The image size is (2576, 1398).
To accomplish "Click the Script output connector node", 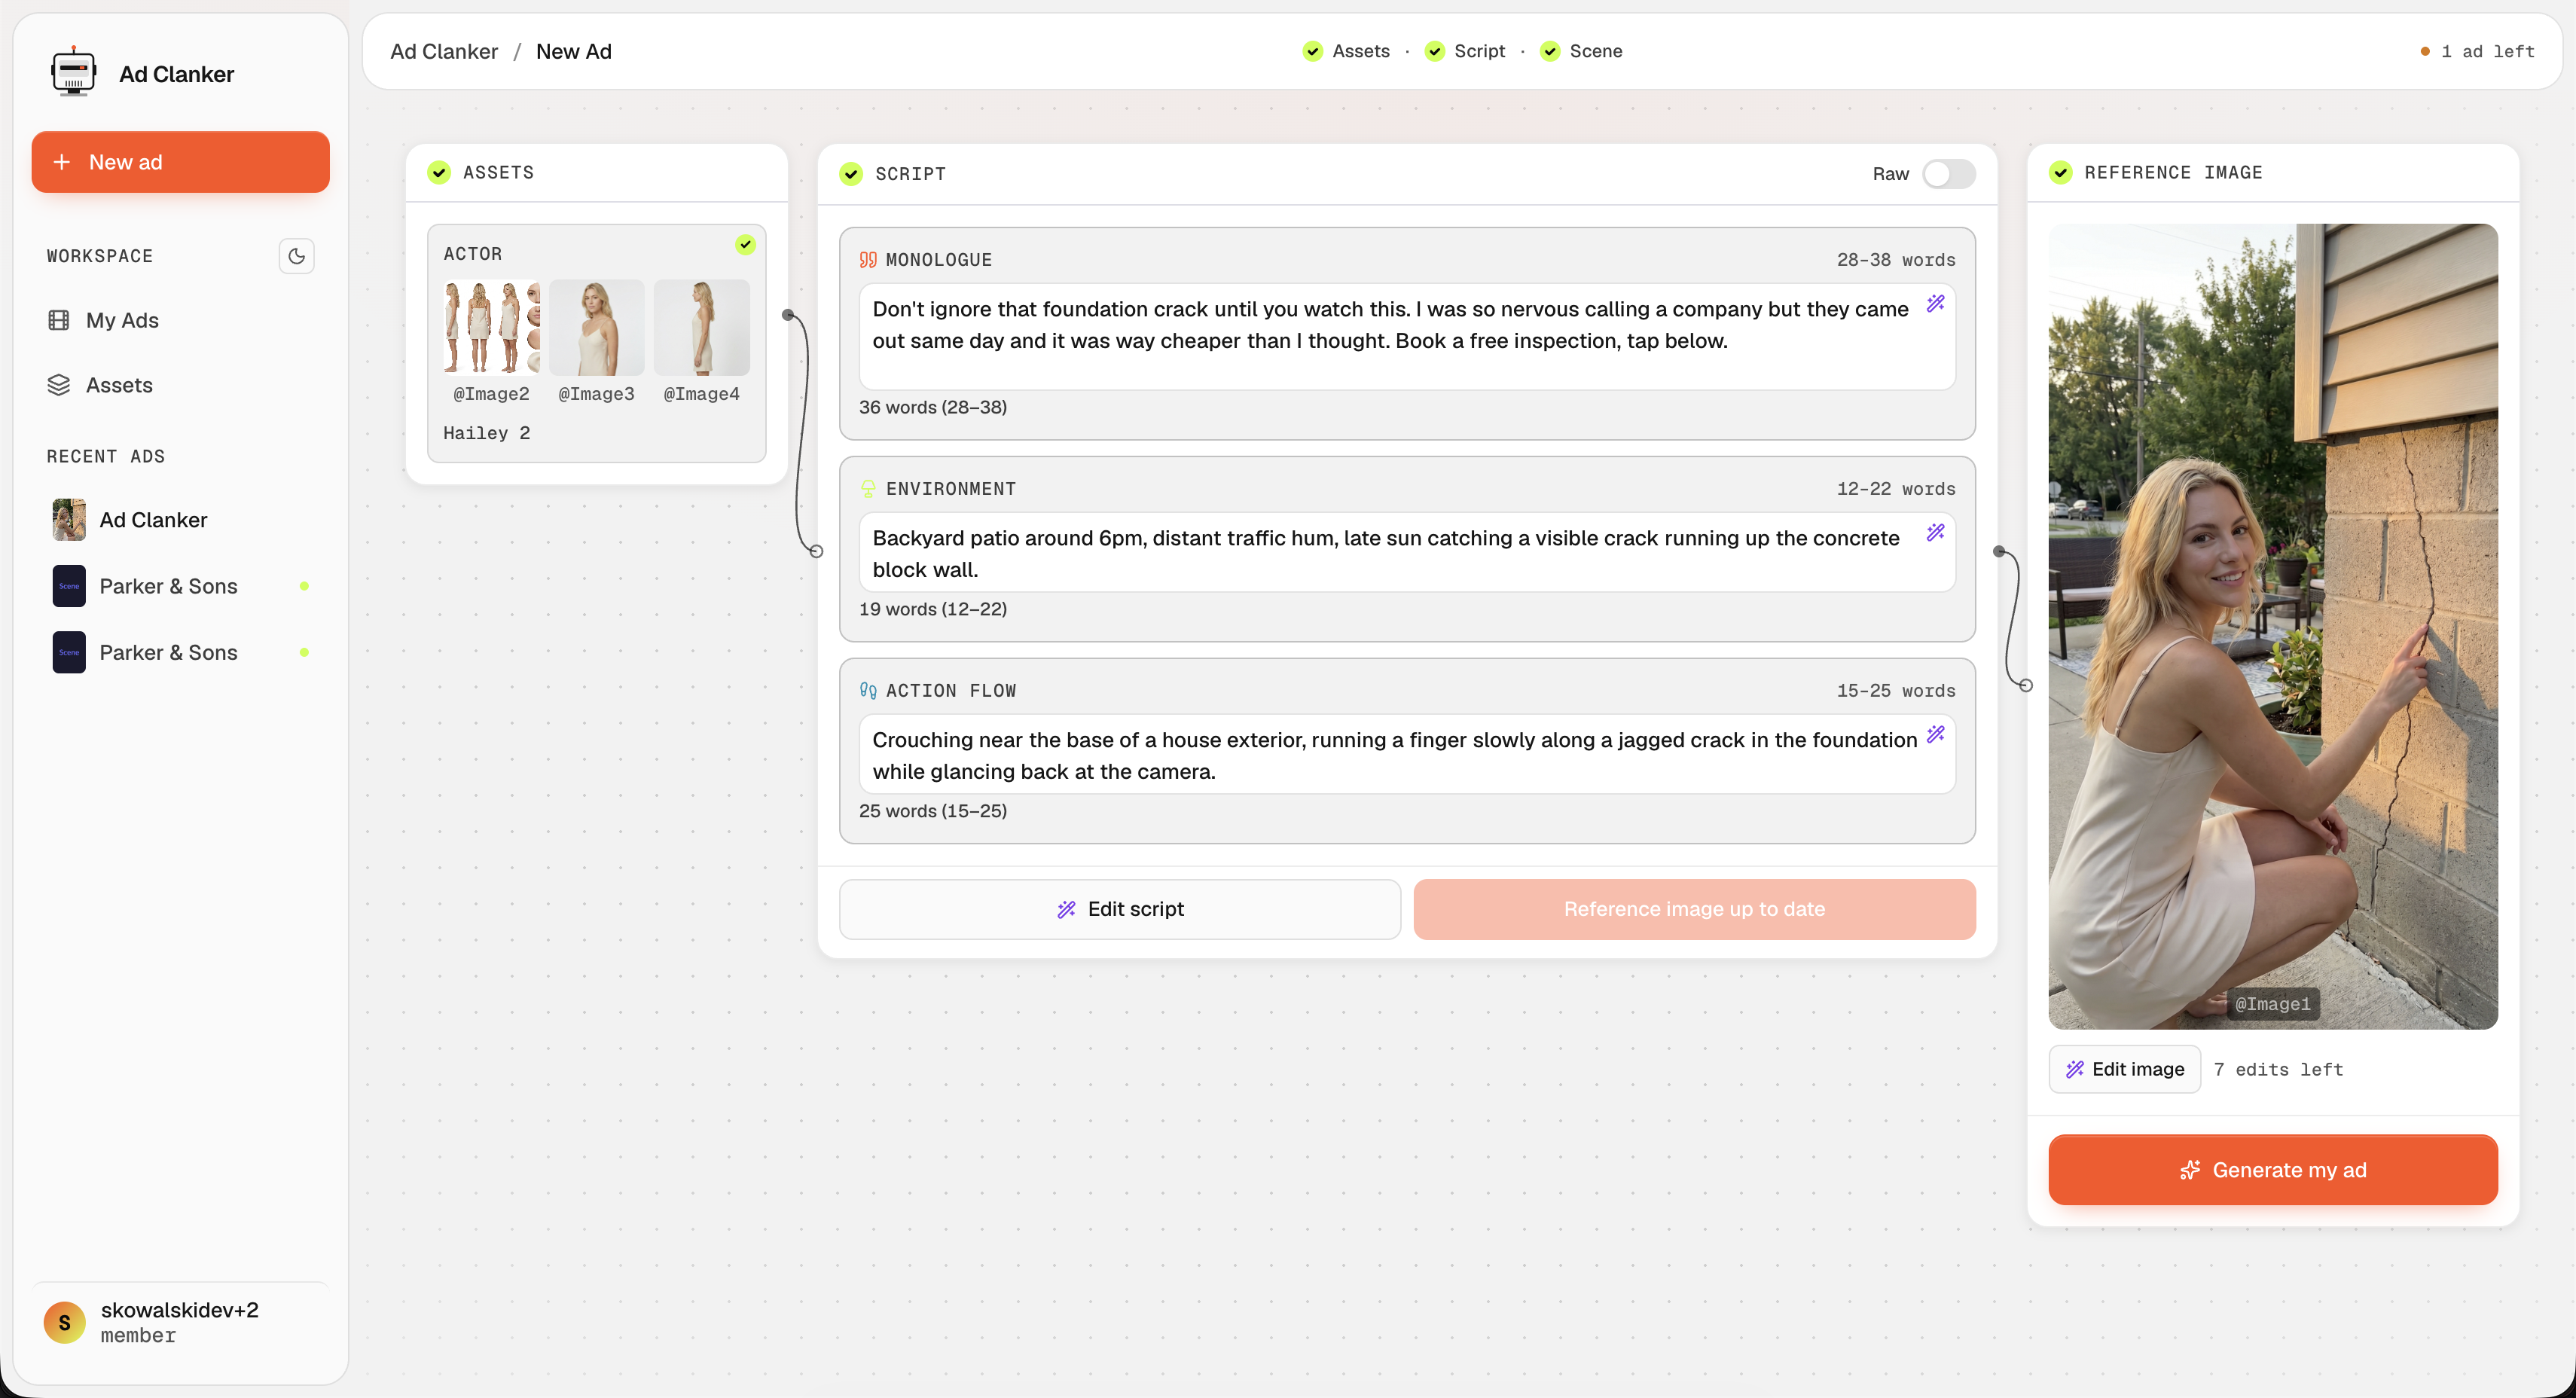I will click(x=1999, y=552).
